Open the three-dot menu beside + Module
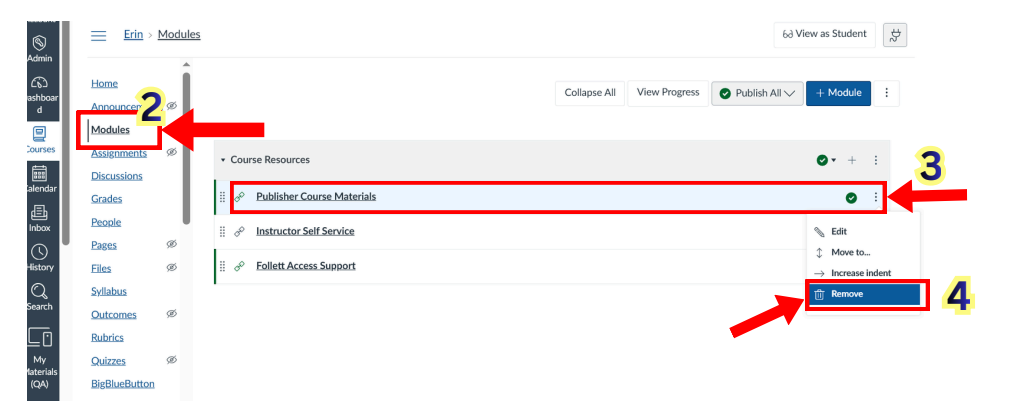The image size is (1021, 414). (886, 93)
